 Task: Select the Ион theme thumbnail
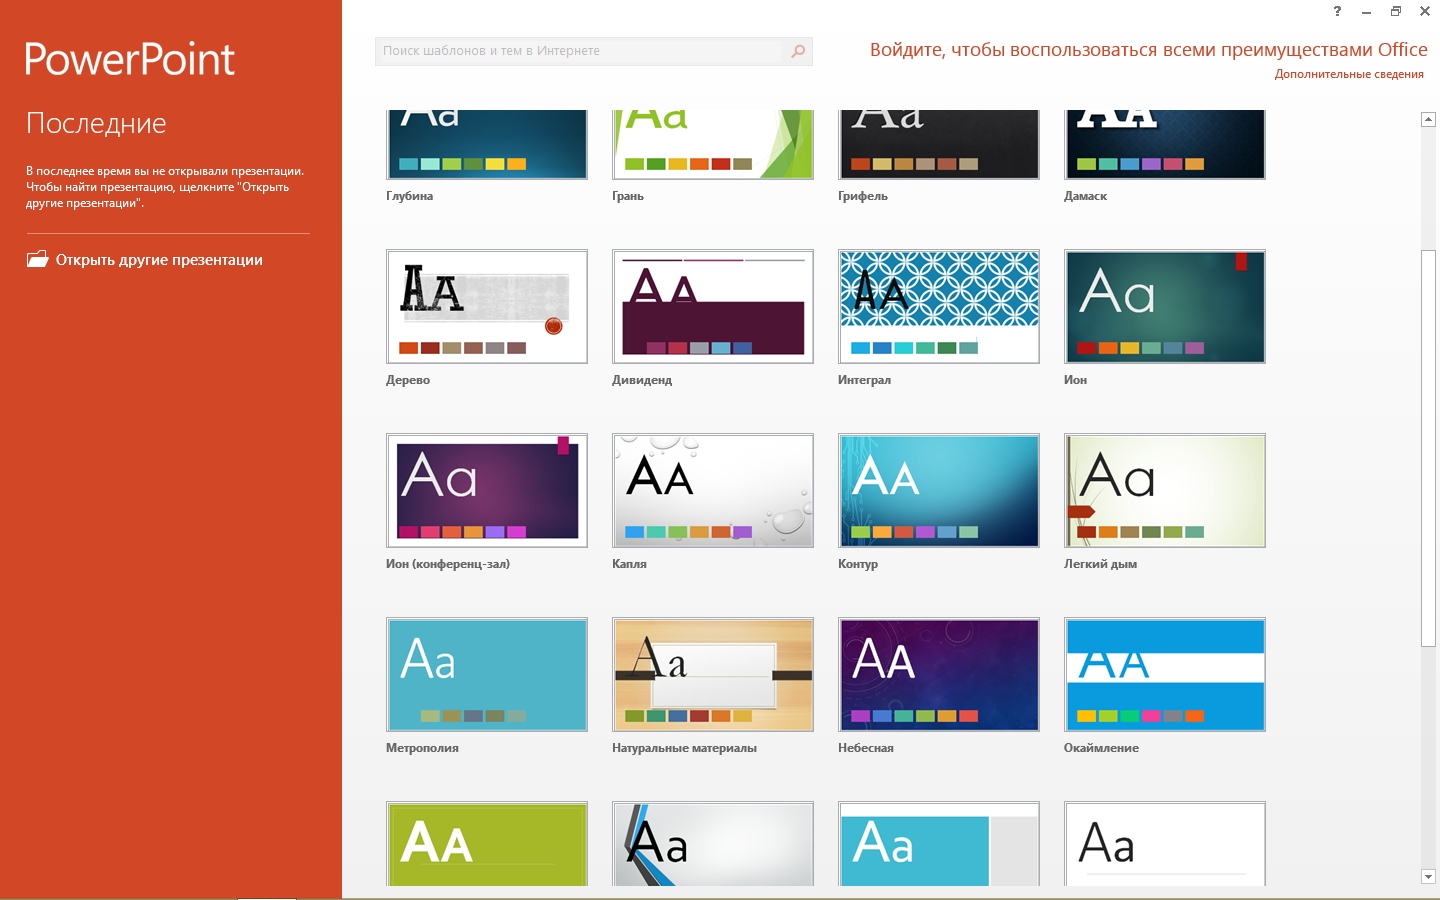(1165, 306)
